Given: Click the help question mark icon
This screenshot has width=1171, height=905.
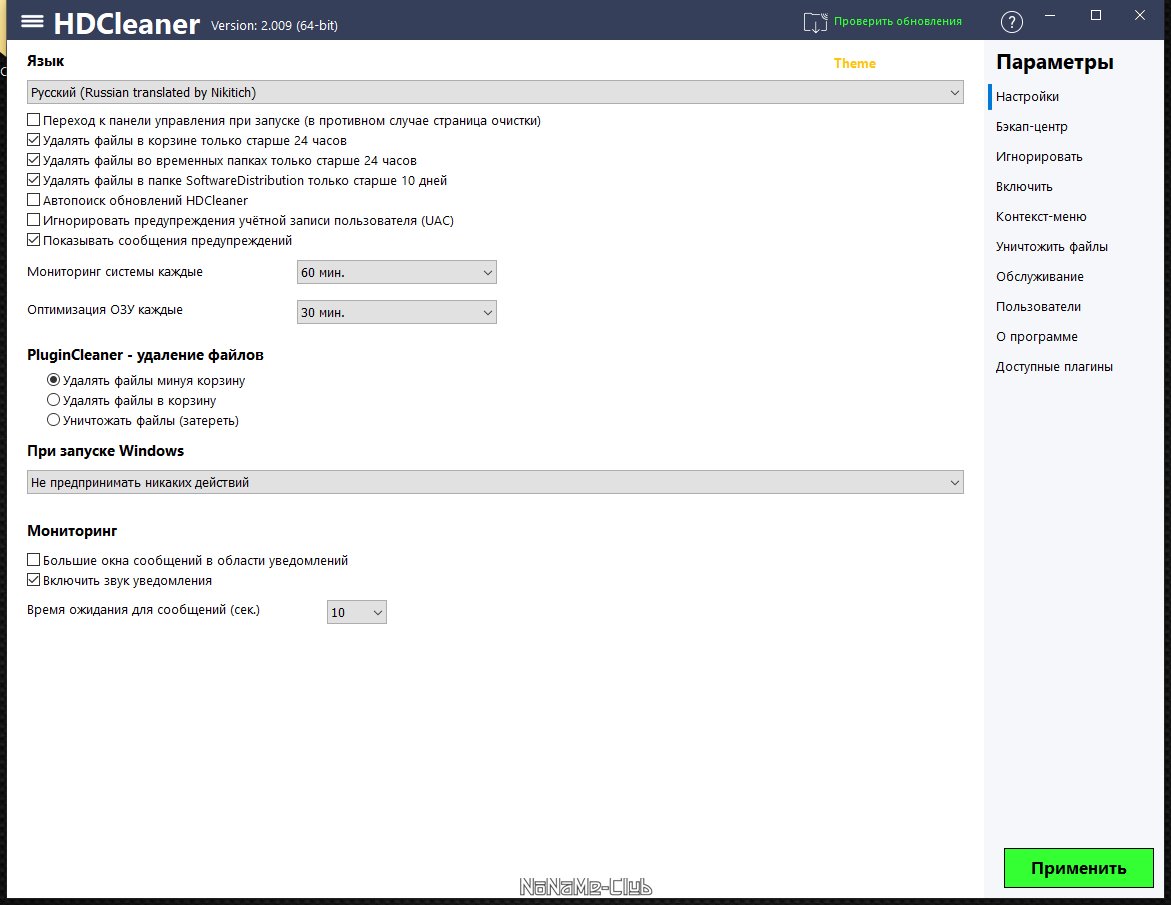Looking at the screenshot, I should 1012,22.
